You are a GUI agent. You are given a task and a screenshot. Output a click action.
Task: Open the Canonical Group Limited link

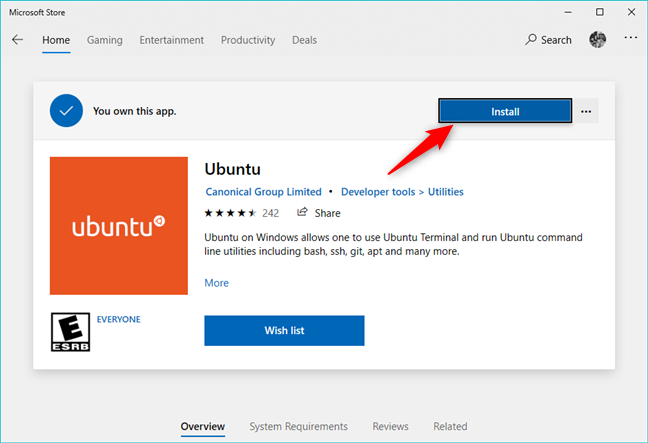(264, 192)
